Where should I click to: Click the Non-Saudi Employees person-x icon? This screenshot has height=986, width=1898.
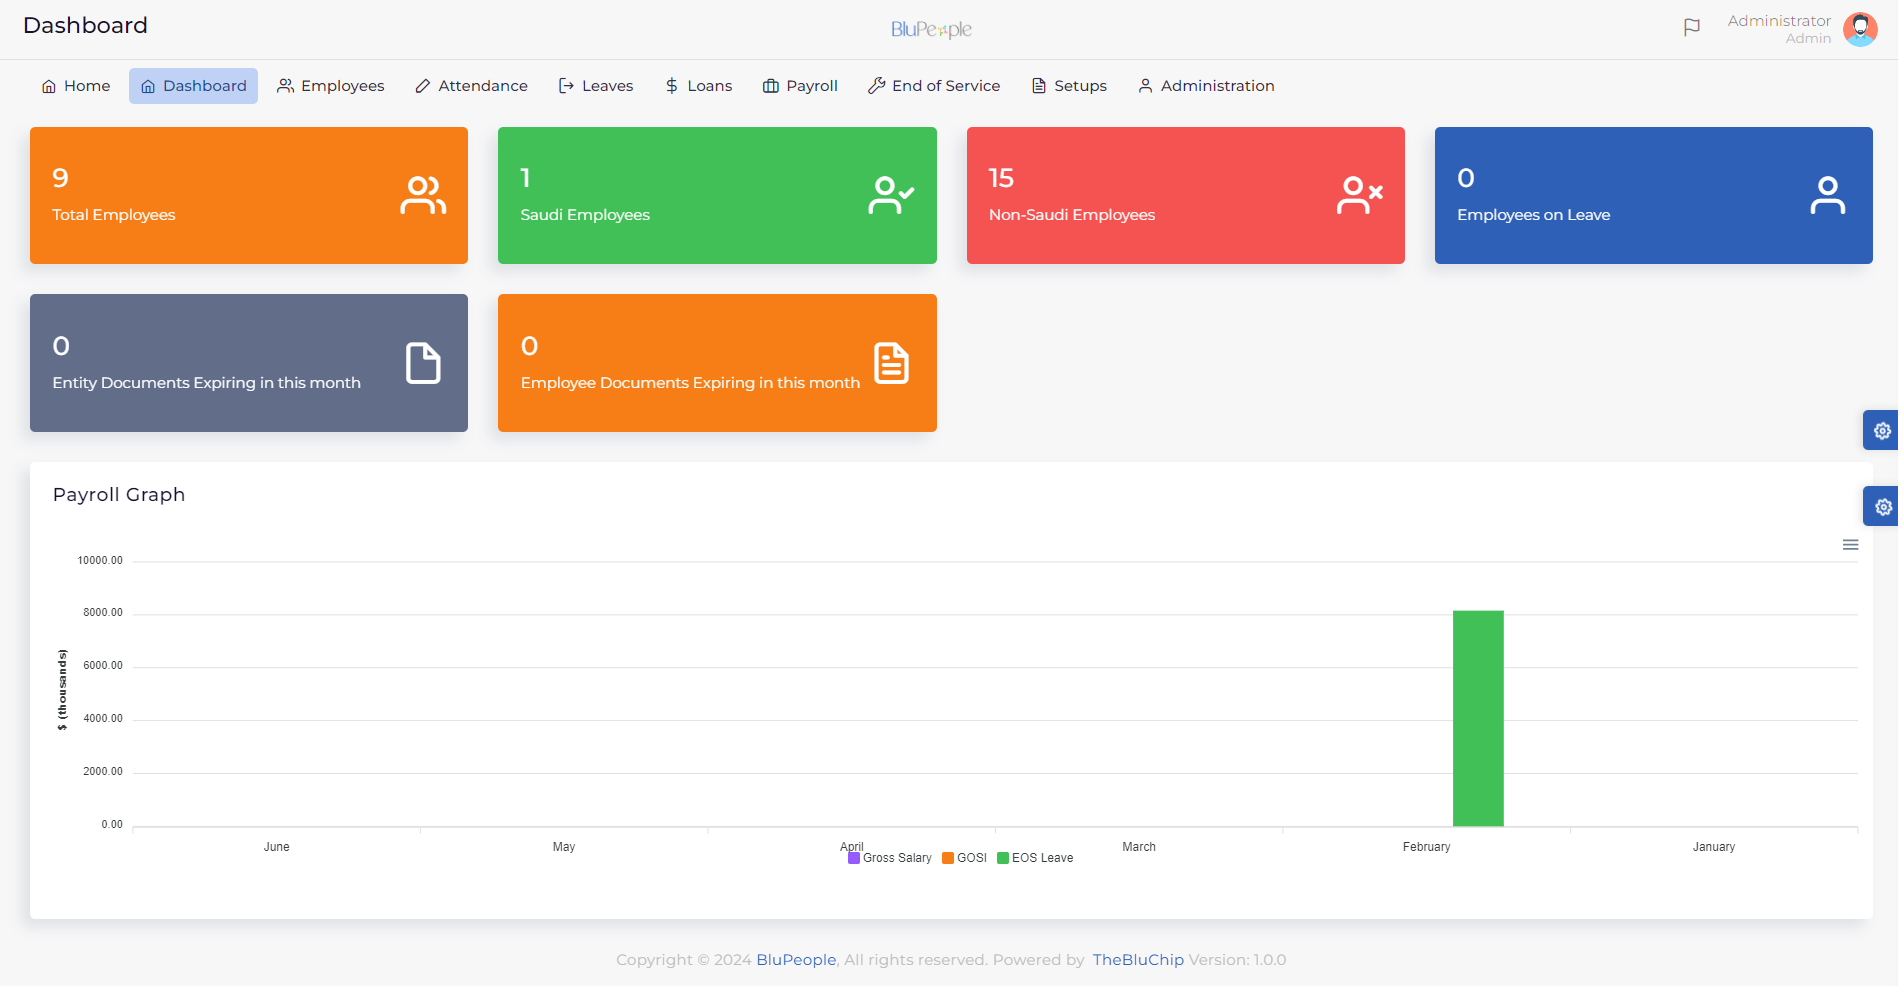(1360, 194)
